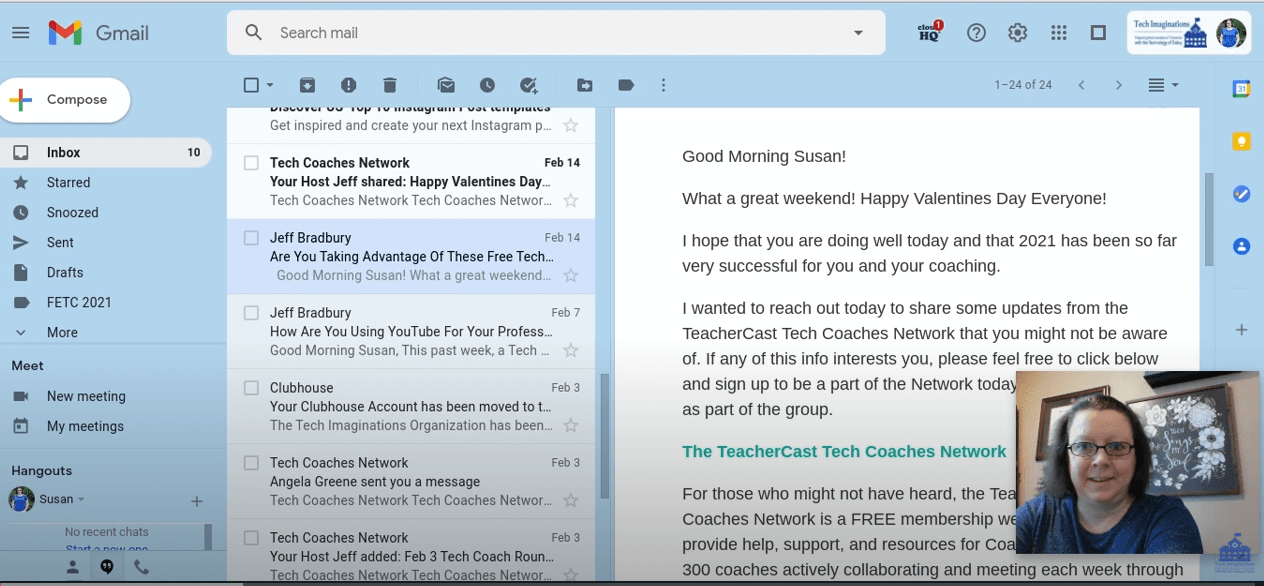
Task: Mark as unread envelope icon
Action: point(446,85)
